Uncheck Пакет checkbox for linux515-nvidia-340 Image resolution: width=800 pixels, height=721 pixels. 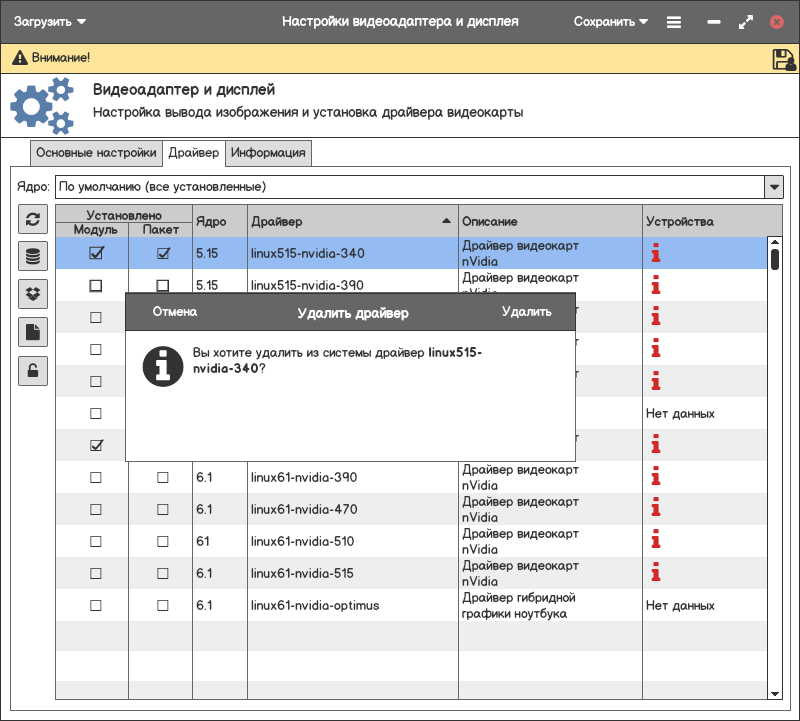pos(162,253)
